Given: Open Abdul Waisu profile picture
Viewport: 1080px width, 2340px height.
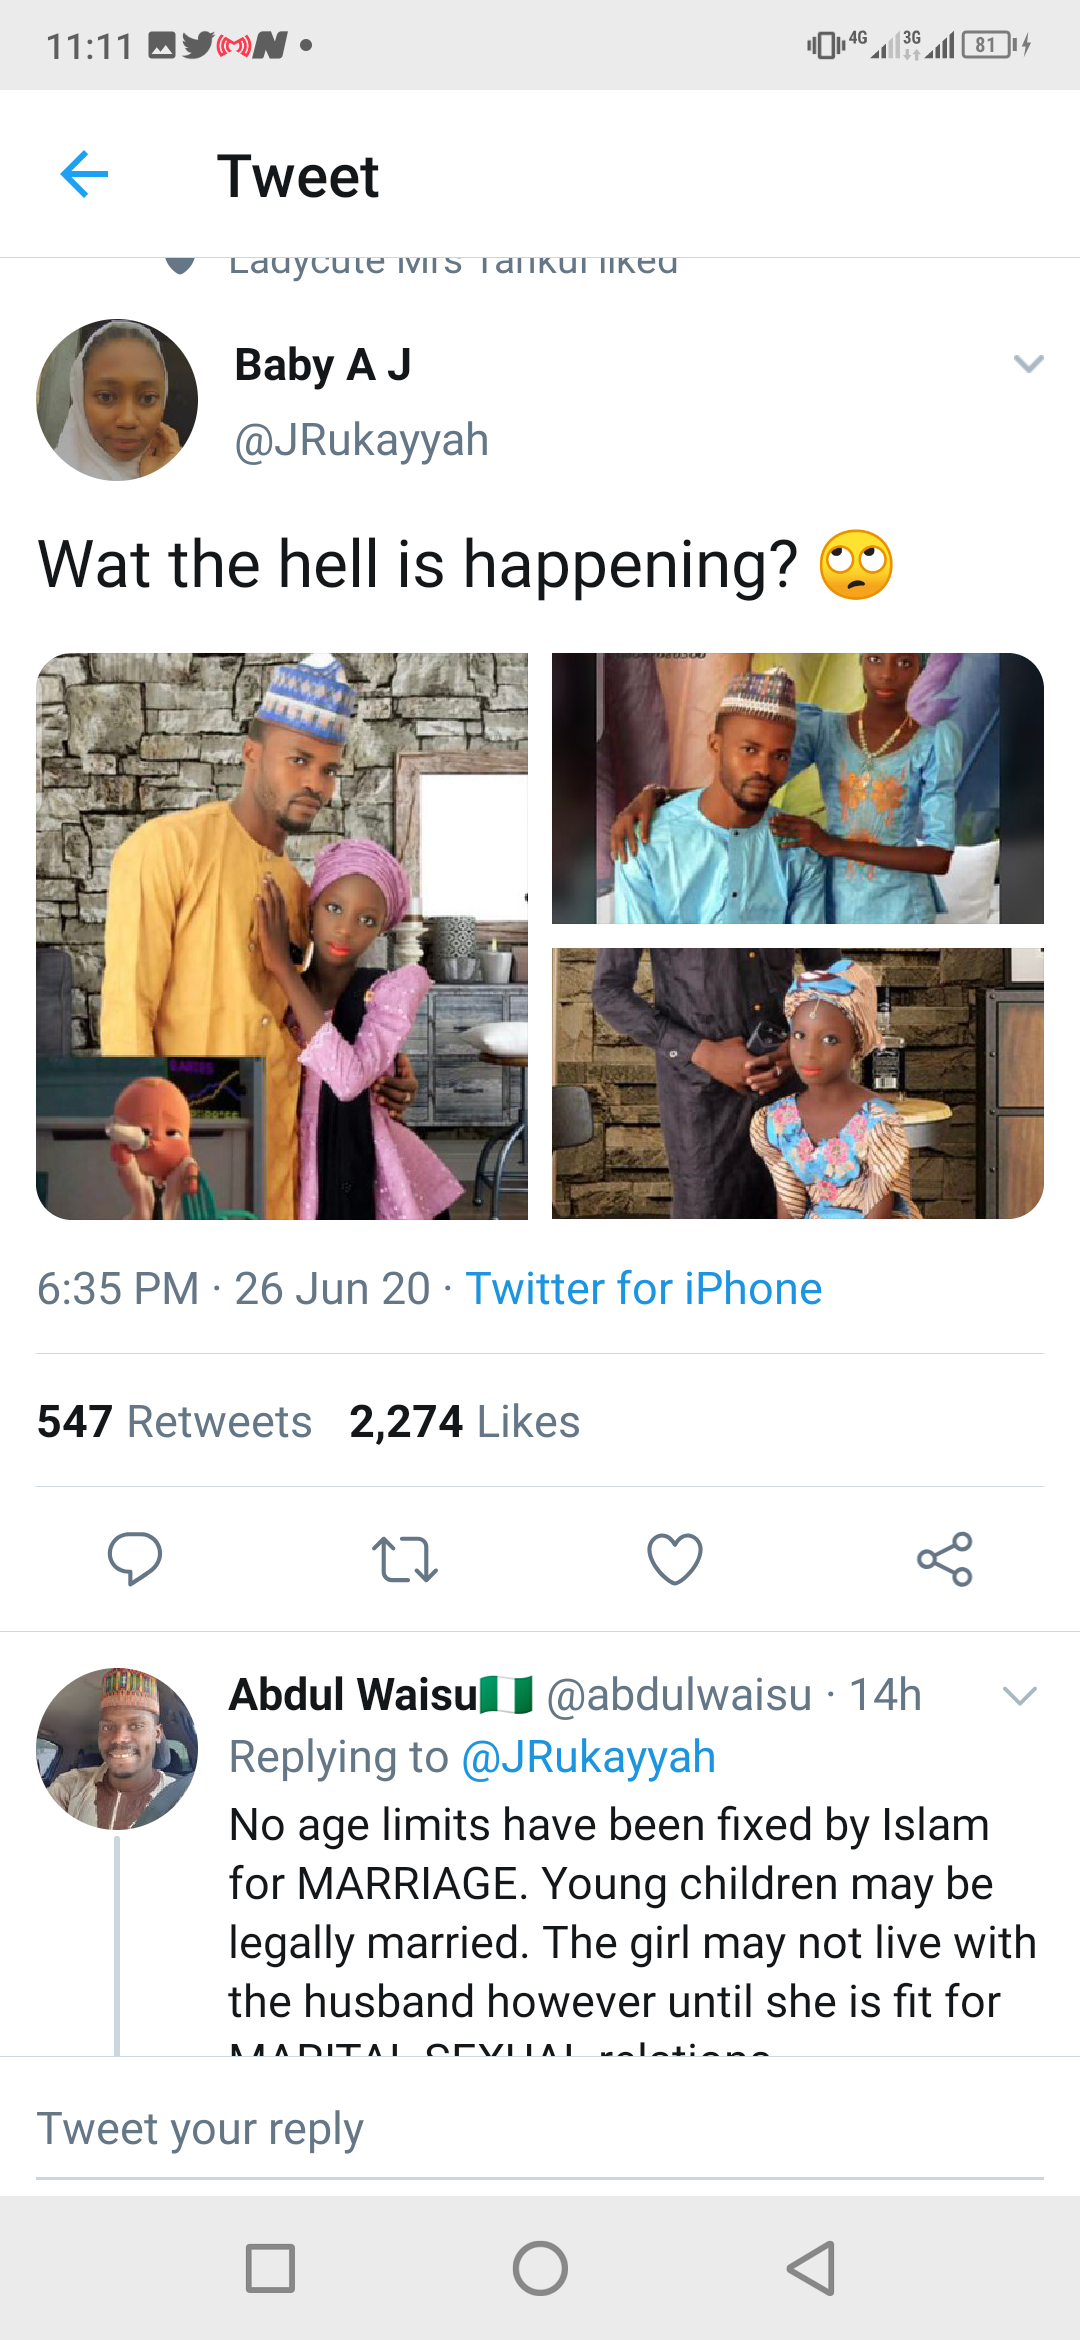Looking at the screenshot, I should pyautogui.click(x=117, y=1749).
